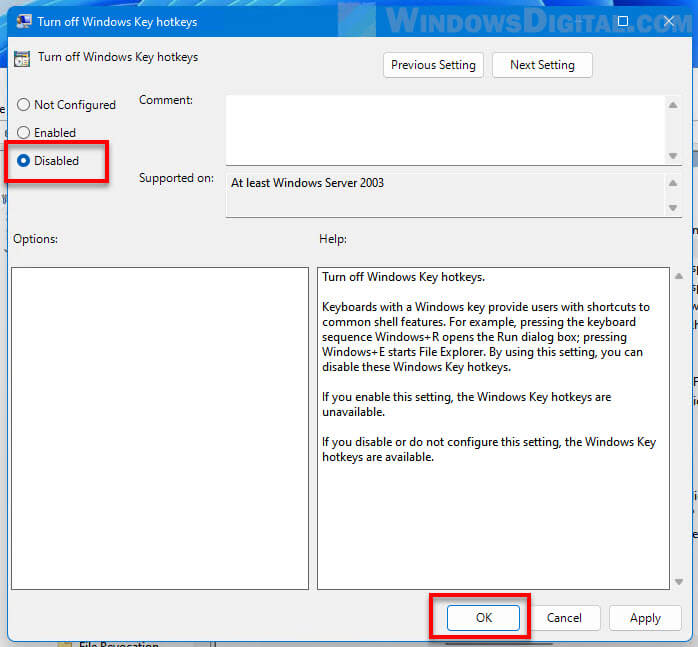Confirm with the OK button
The height and width of the screenshot is (647, 698).
click(x=483, y=618)
